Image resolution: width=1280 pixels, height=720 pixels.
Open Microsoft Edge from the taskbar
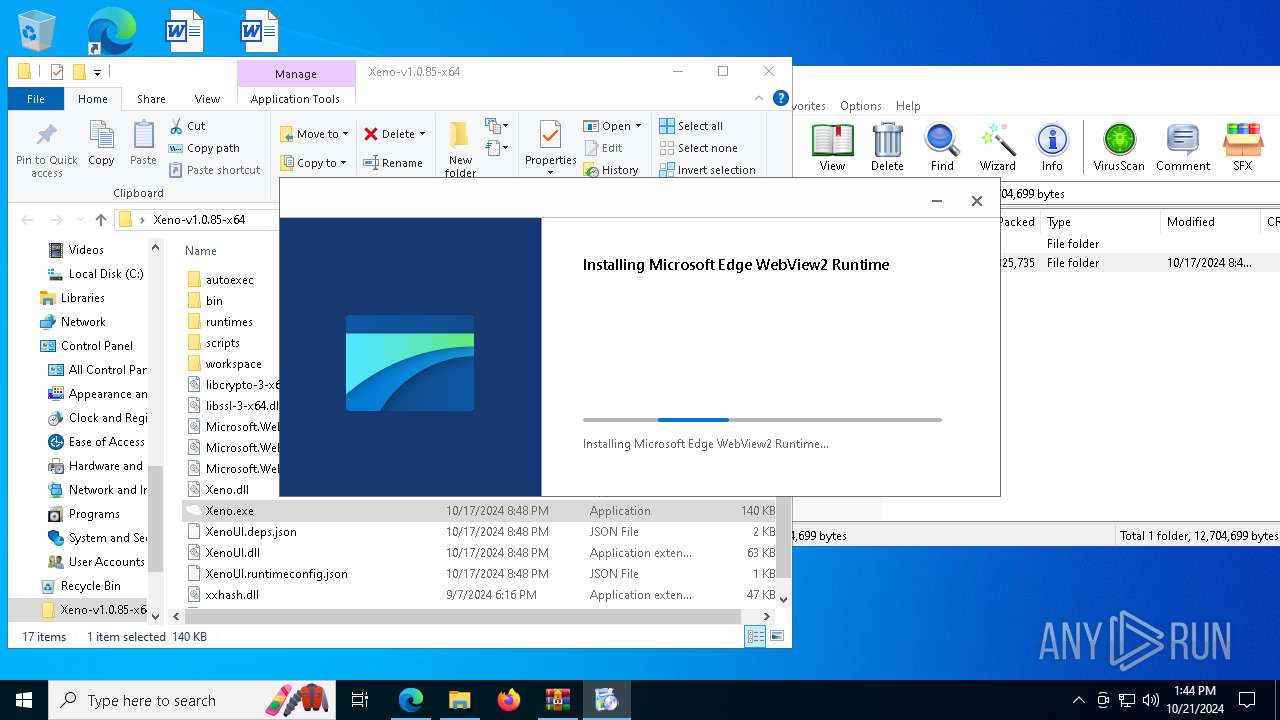411,700
